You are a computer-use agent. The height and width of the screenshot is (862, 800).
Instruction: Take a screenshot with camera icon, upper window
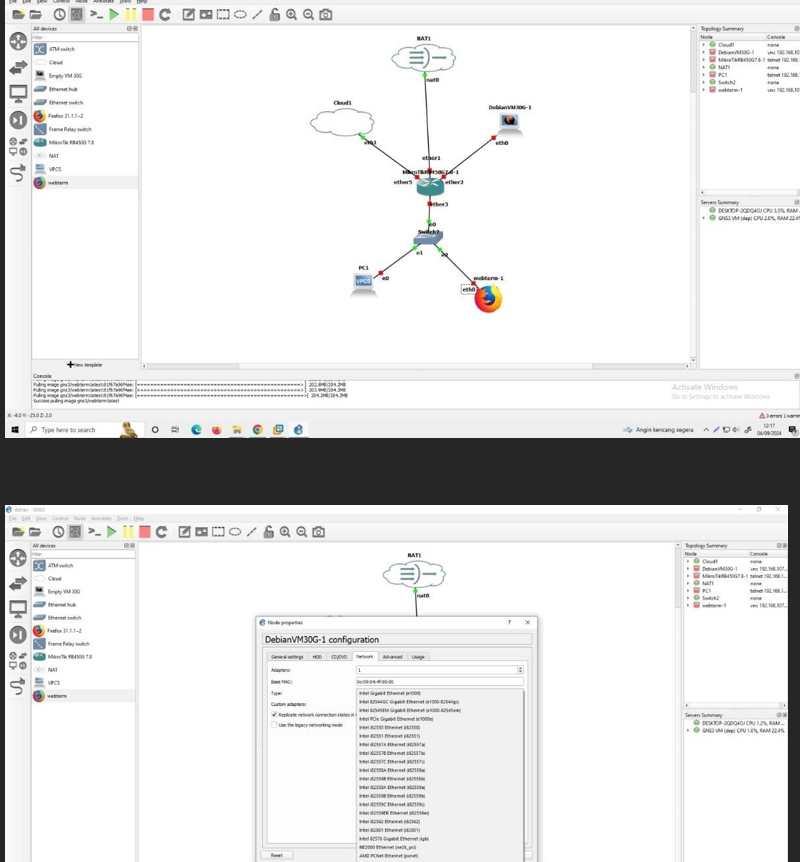[x=325, y=15]
